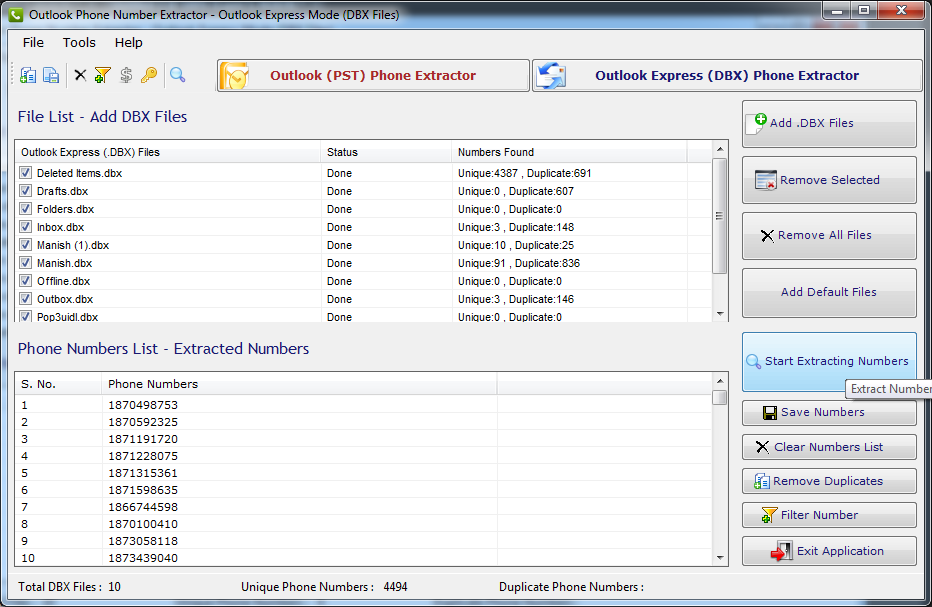This screenshot has height=607, width=932.
Task: Switch to Outlook (PST) Phone Extractor
Action: [373, 76]
